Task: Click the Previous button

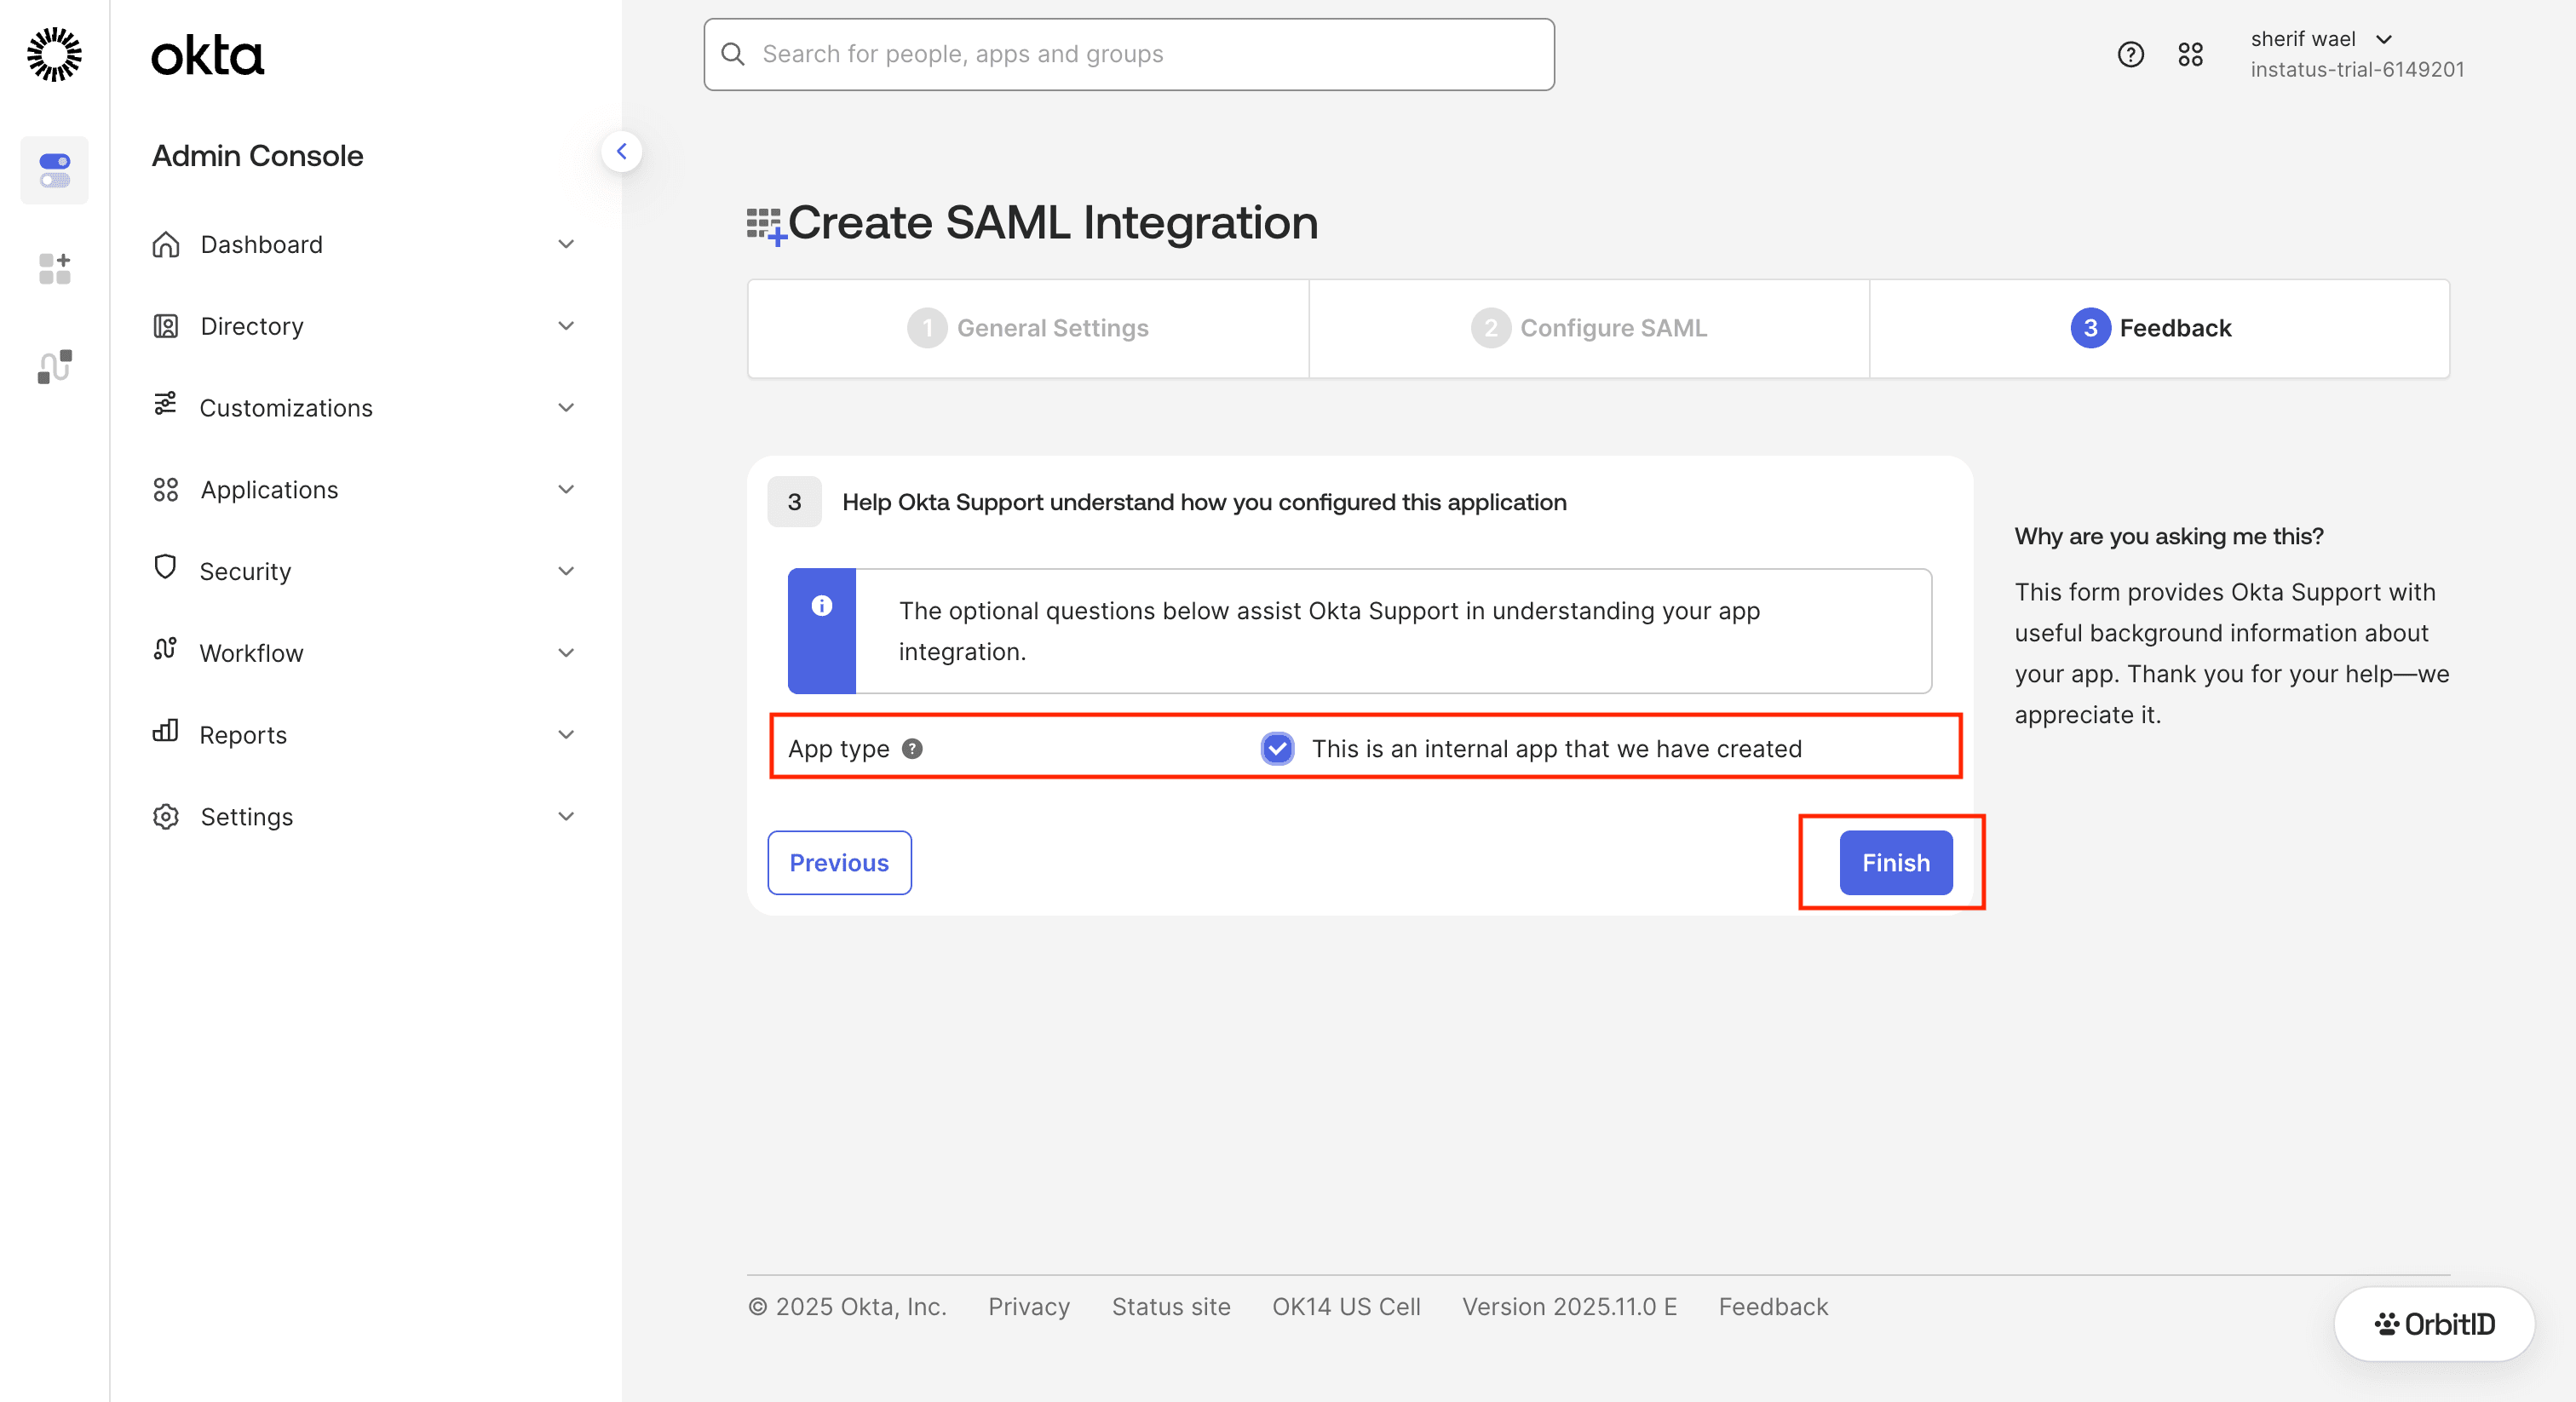Action: [x=839, y=862]
